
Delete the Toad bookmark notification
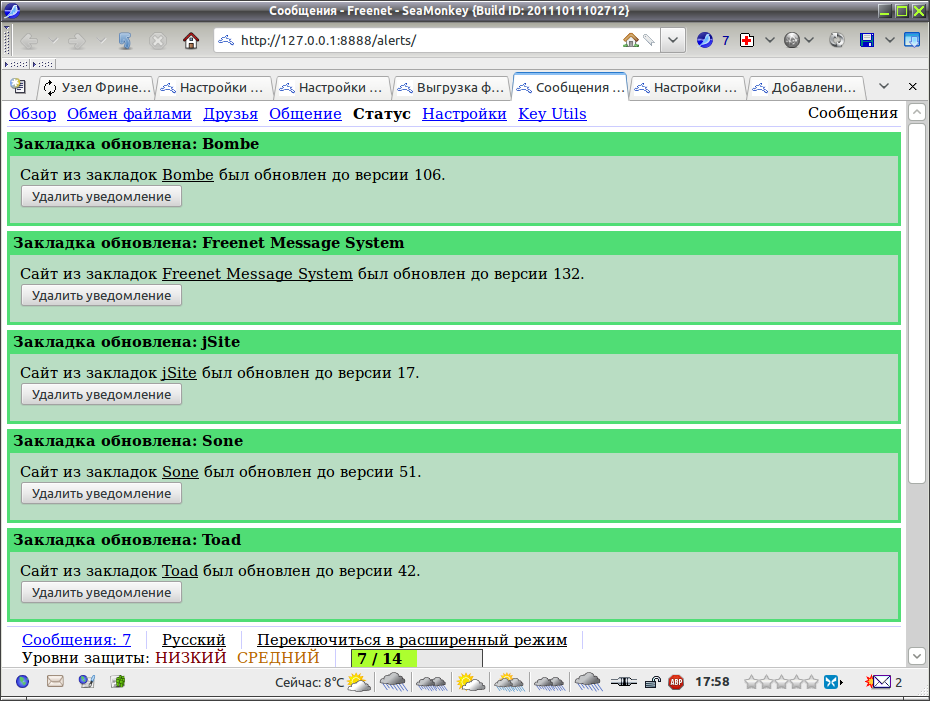pyautogui.click(x=101, y=592)
